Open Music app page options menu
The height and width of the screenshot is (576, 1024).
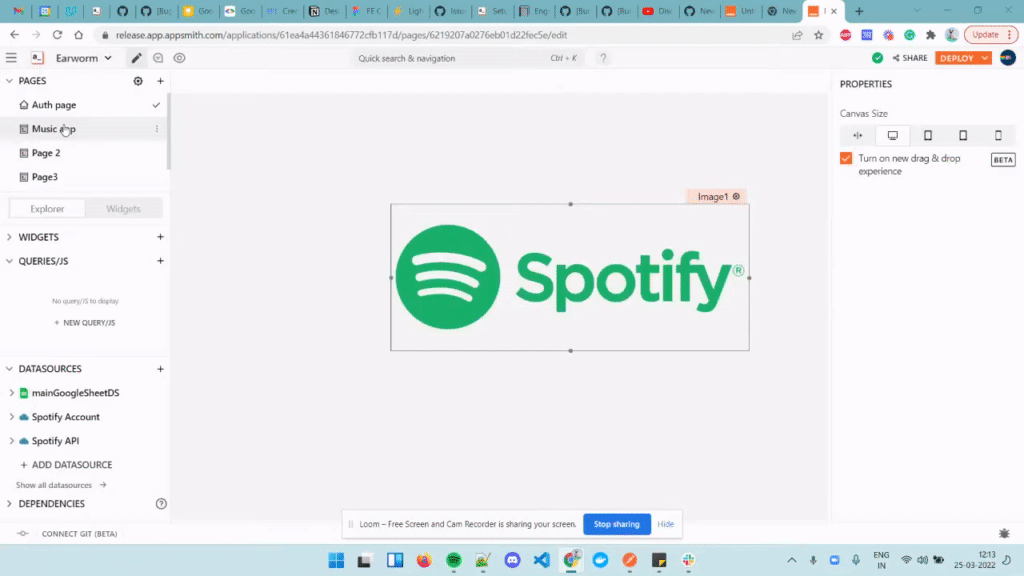point(157,129)
